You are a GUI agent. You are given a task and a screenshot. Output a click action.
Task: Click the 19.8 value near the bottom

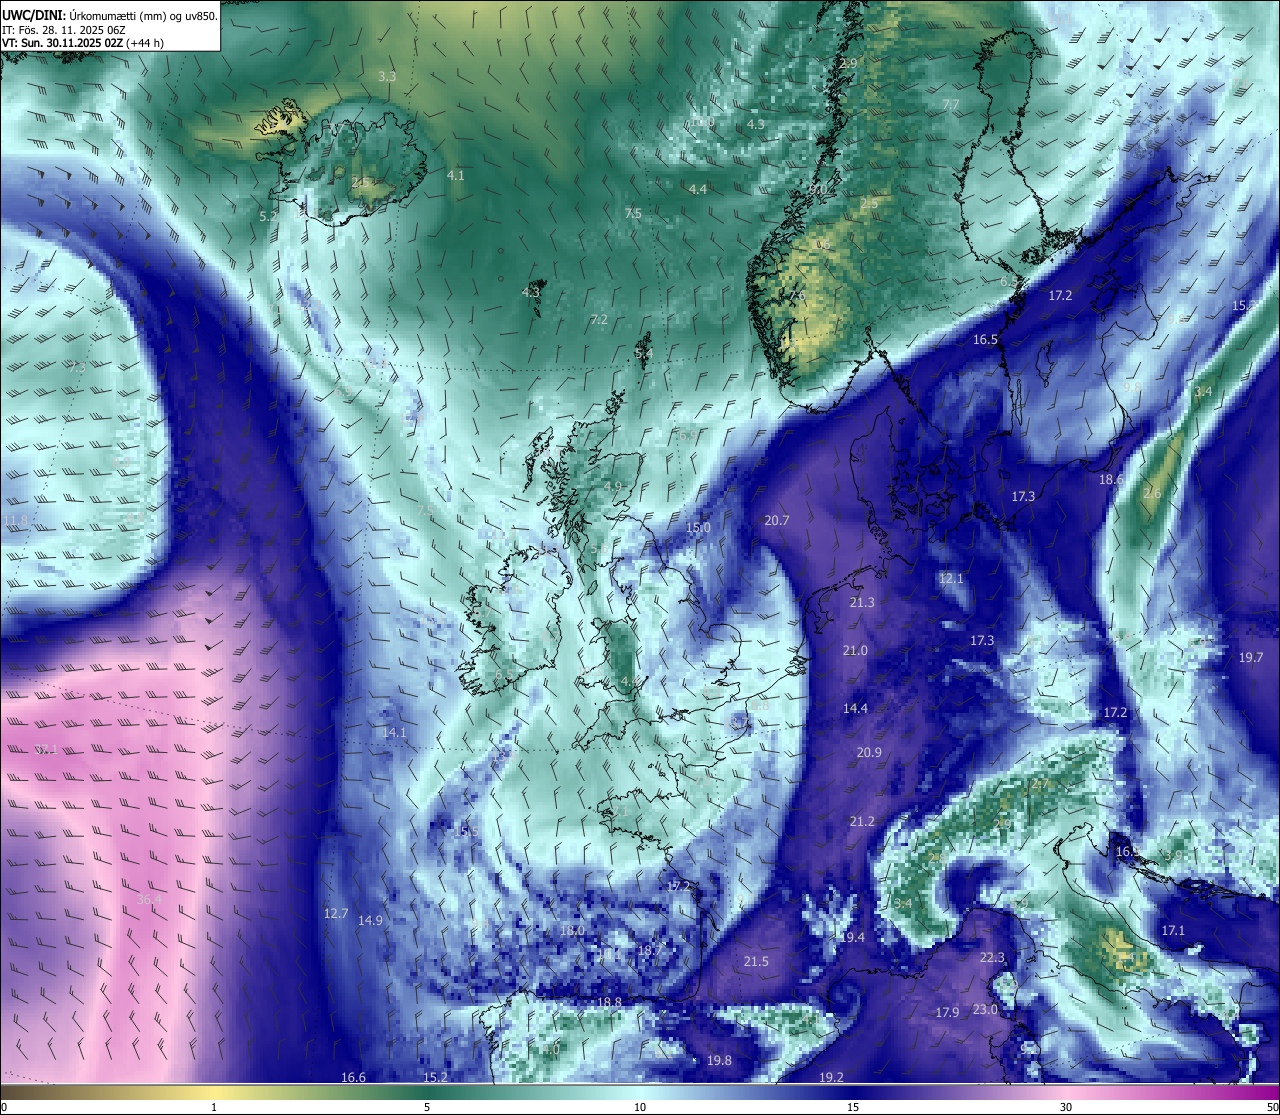coord(719,1061)
